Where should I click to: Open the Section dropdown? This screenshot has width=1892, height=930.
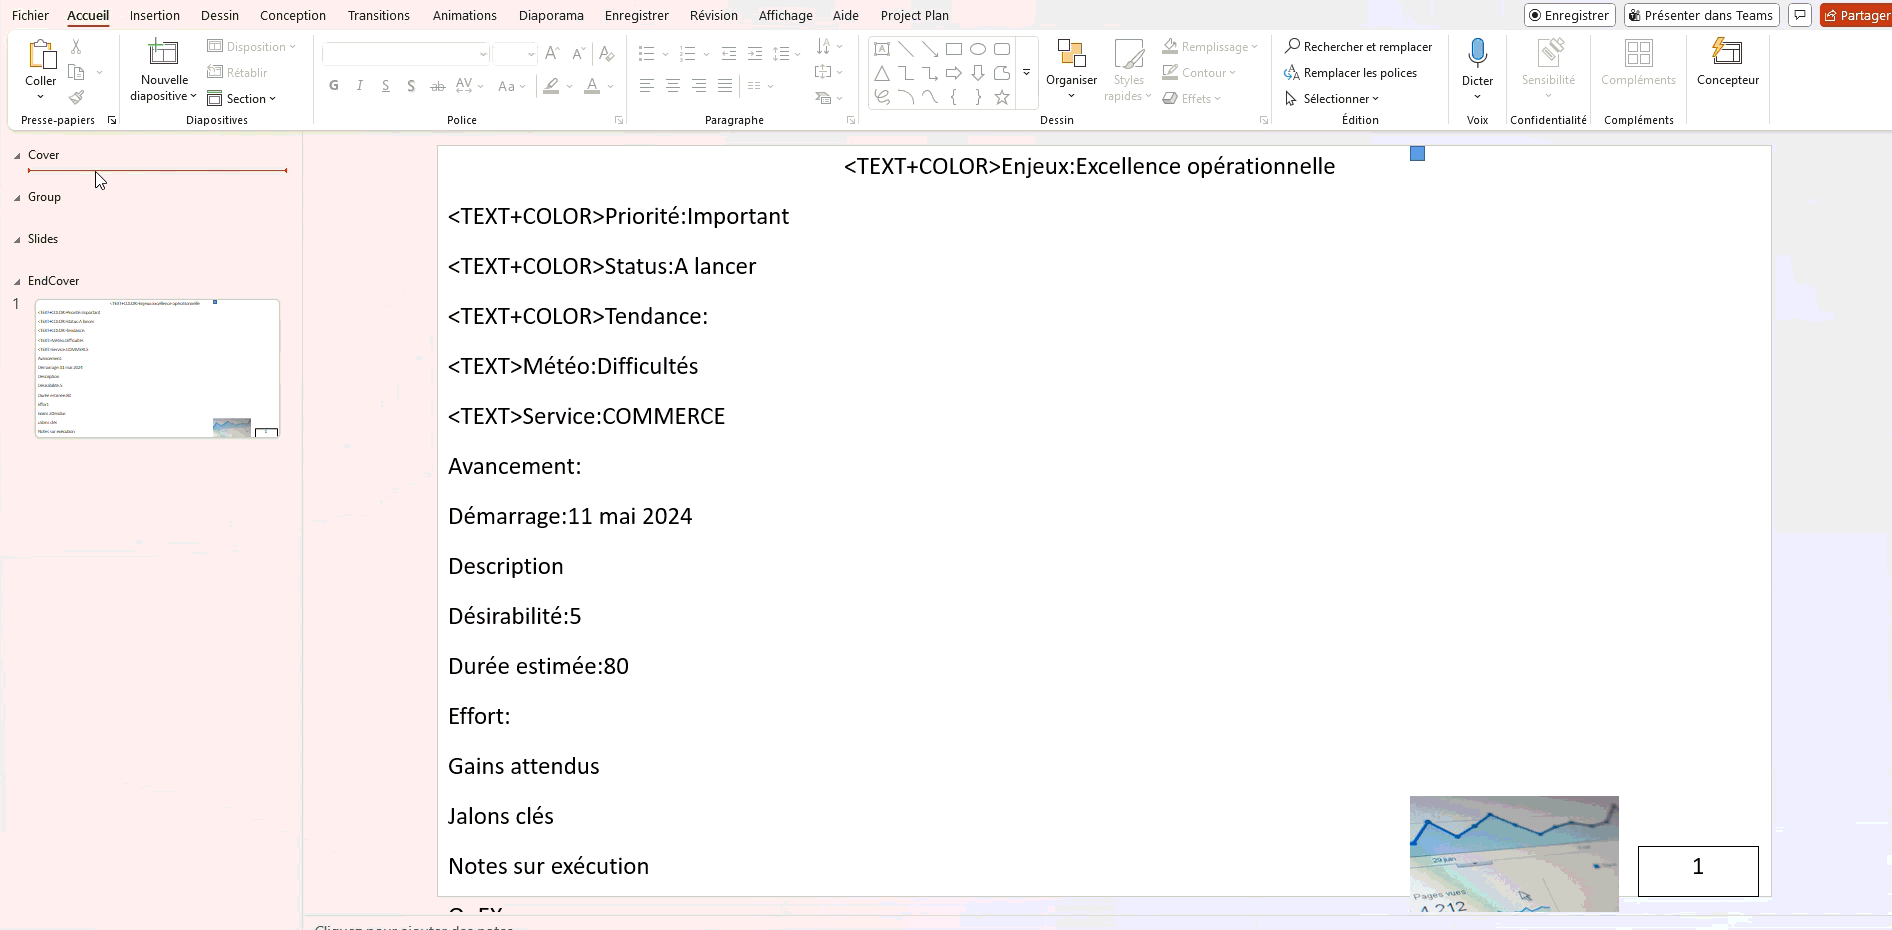pos(242,99)
